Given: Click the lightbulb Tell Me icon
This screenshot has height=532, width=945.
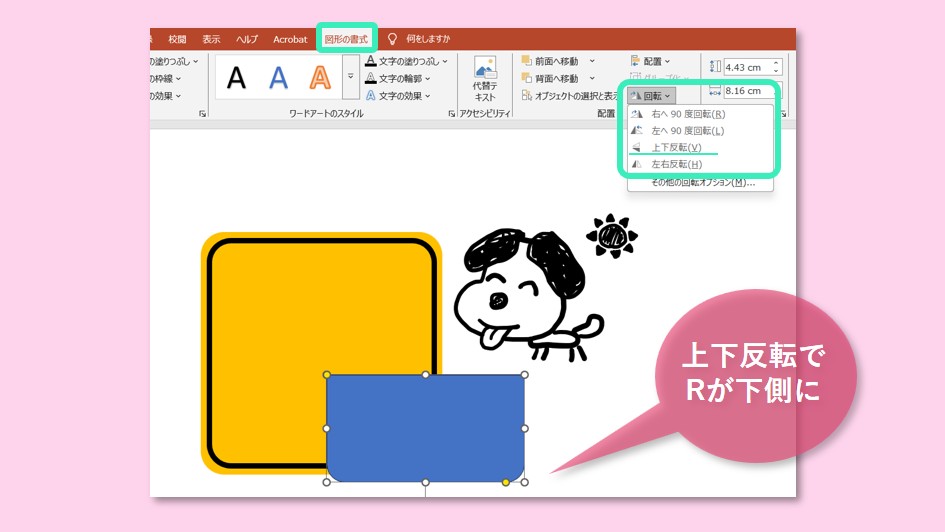Looking at the screenshot, I should (392, 39).
